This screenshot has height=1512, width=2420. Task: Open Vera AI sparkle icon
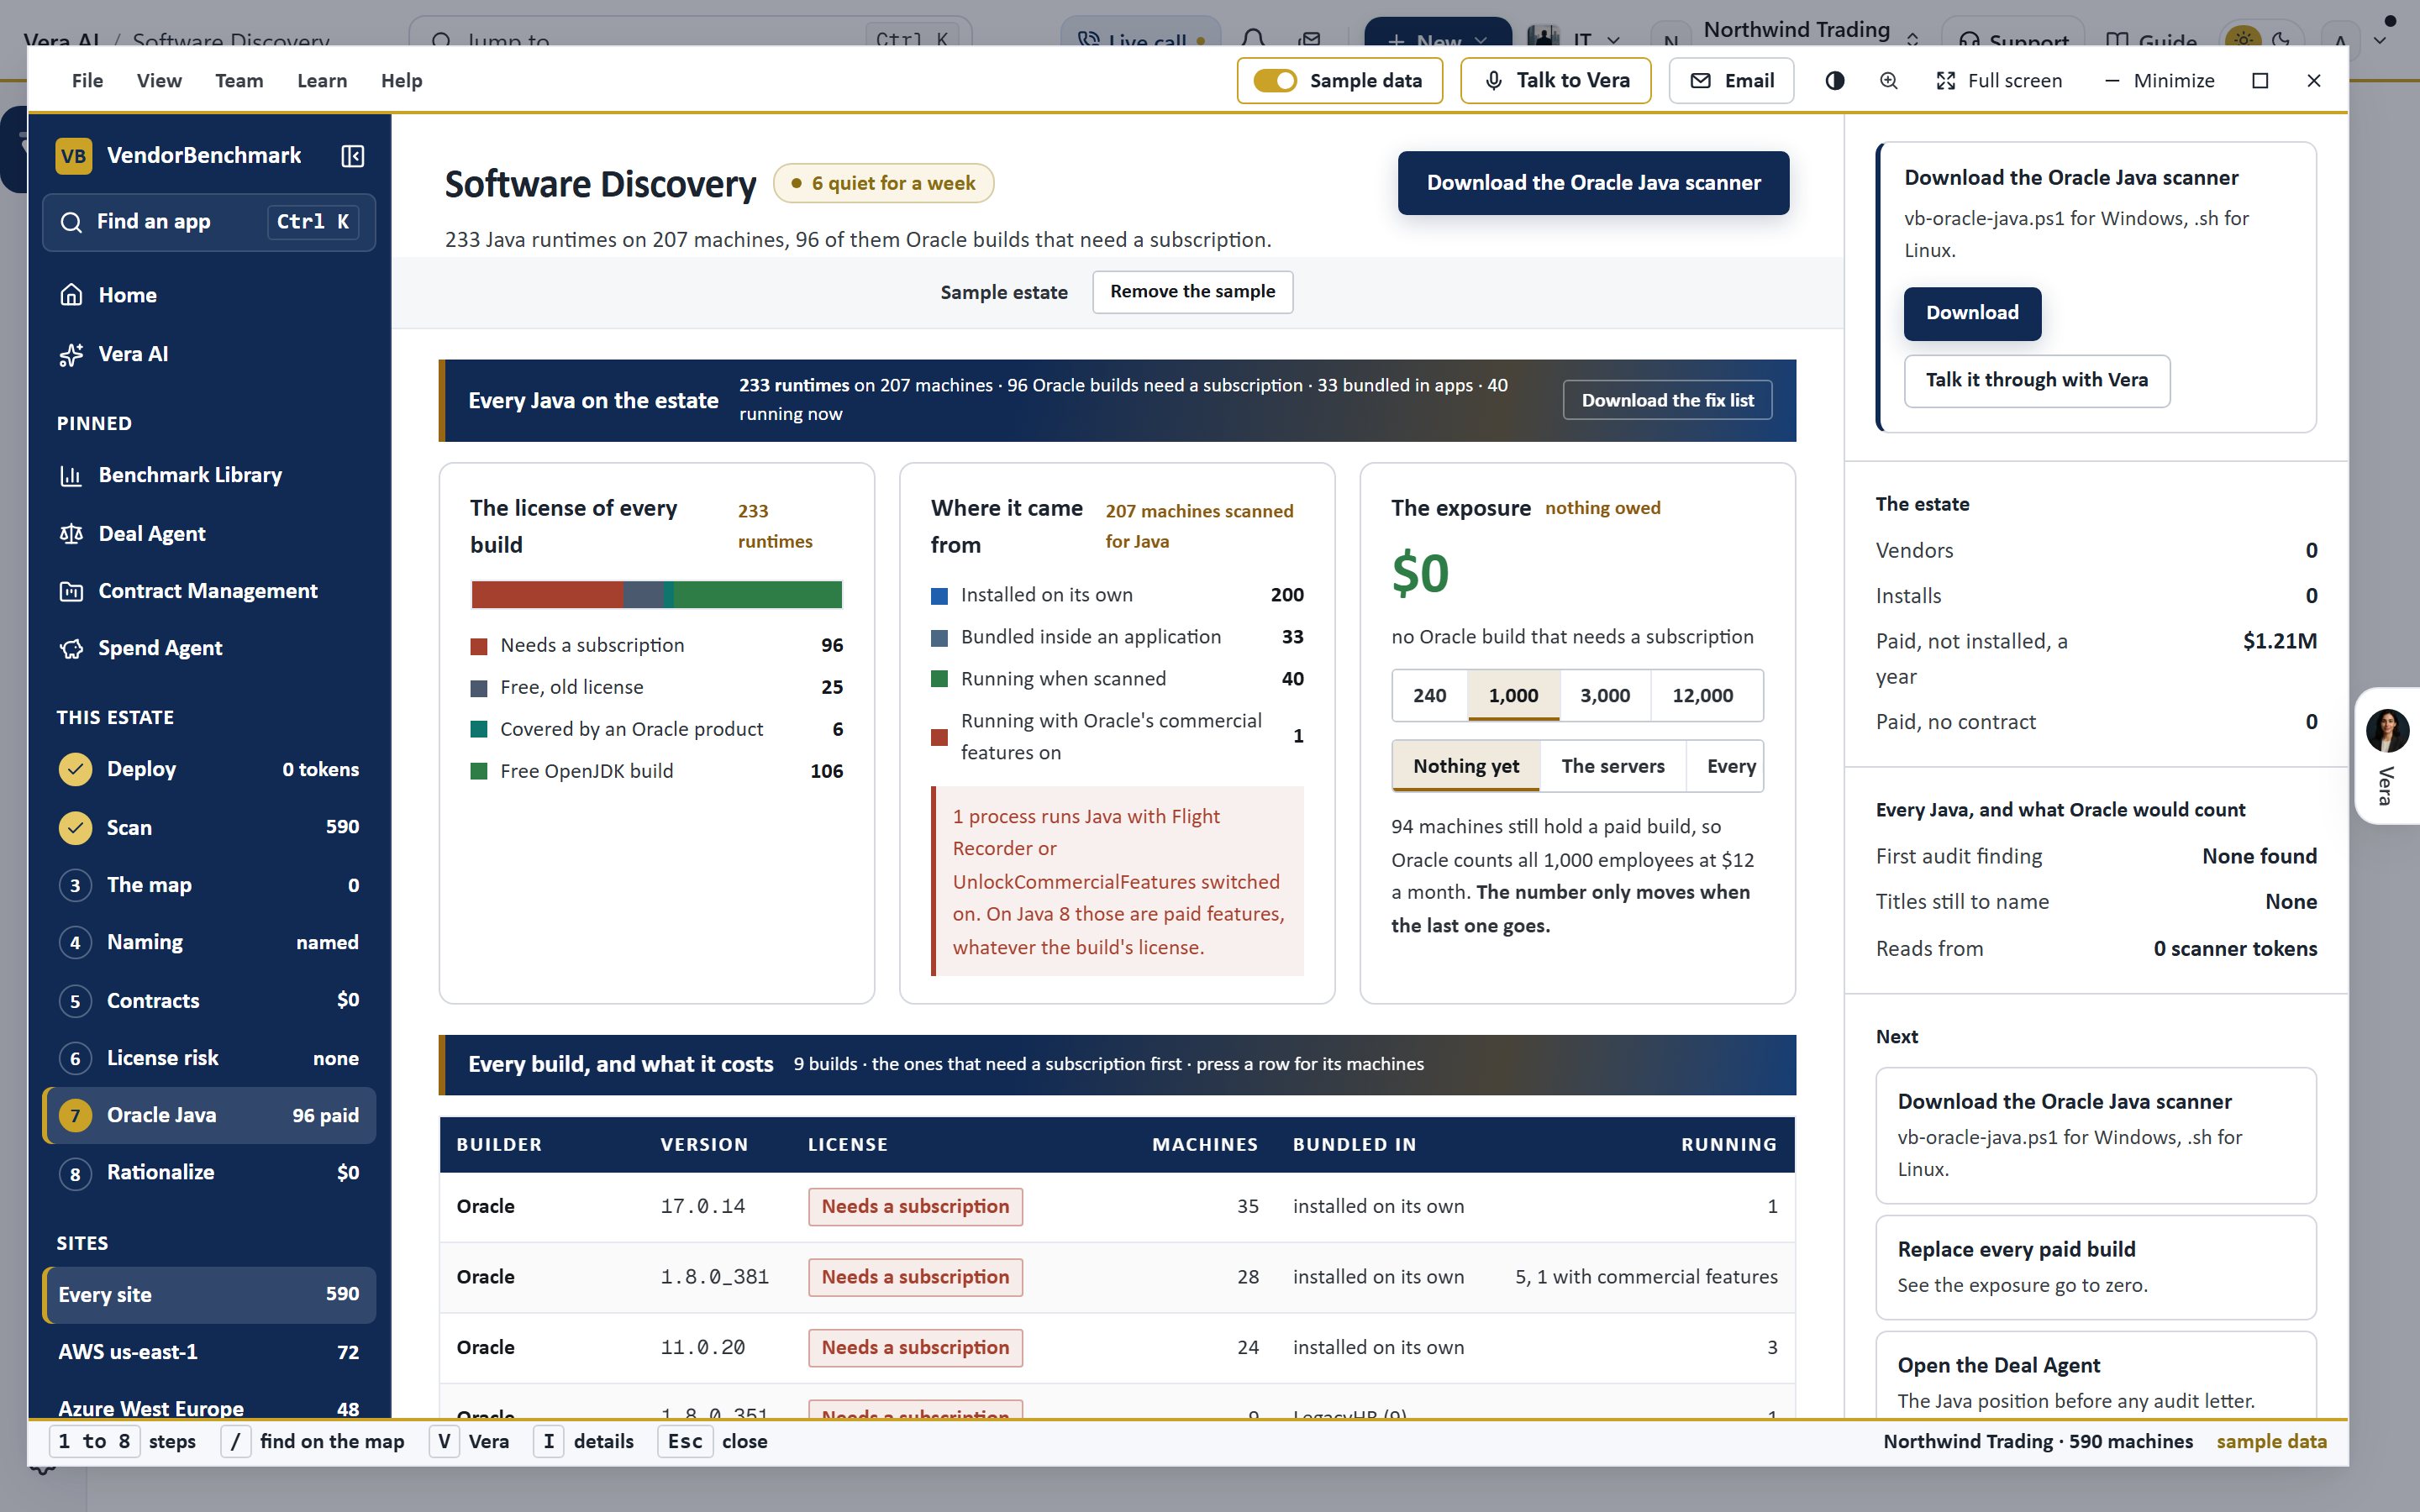pyautogui.click(x=71, y=354)
